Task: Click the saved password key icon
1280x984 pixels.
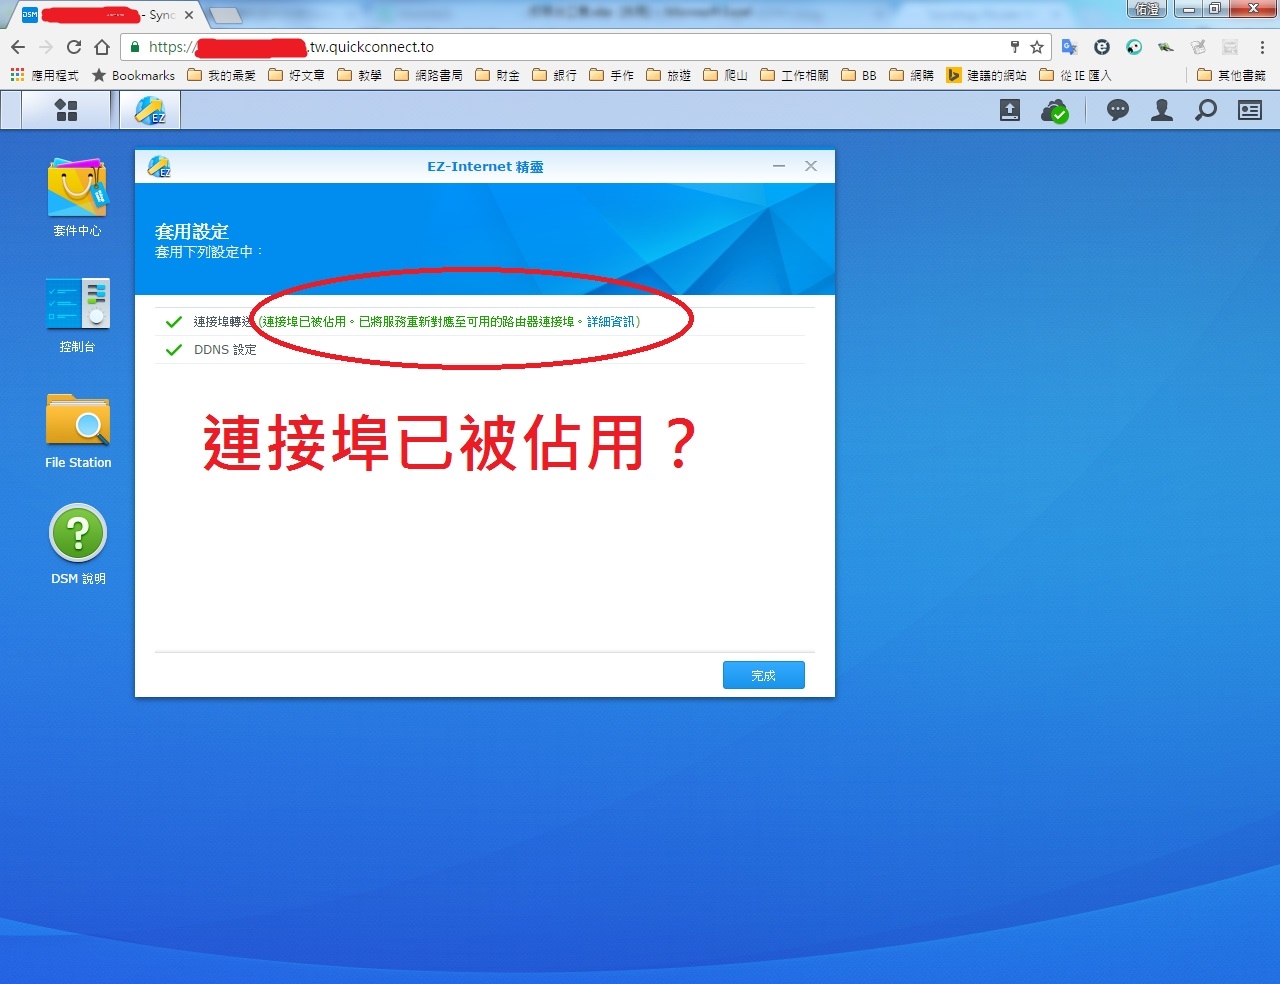Action: pyautogui.click(x=1014, y=47)
